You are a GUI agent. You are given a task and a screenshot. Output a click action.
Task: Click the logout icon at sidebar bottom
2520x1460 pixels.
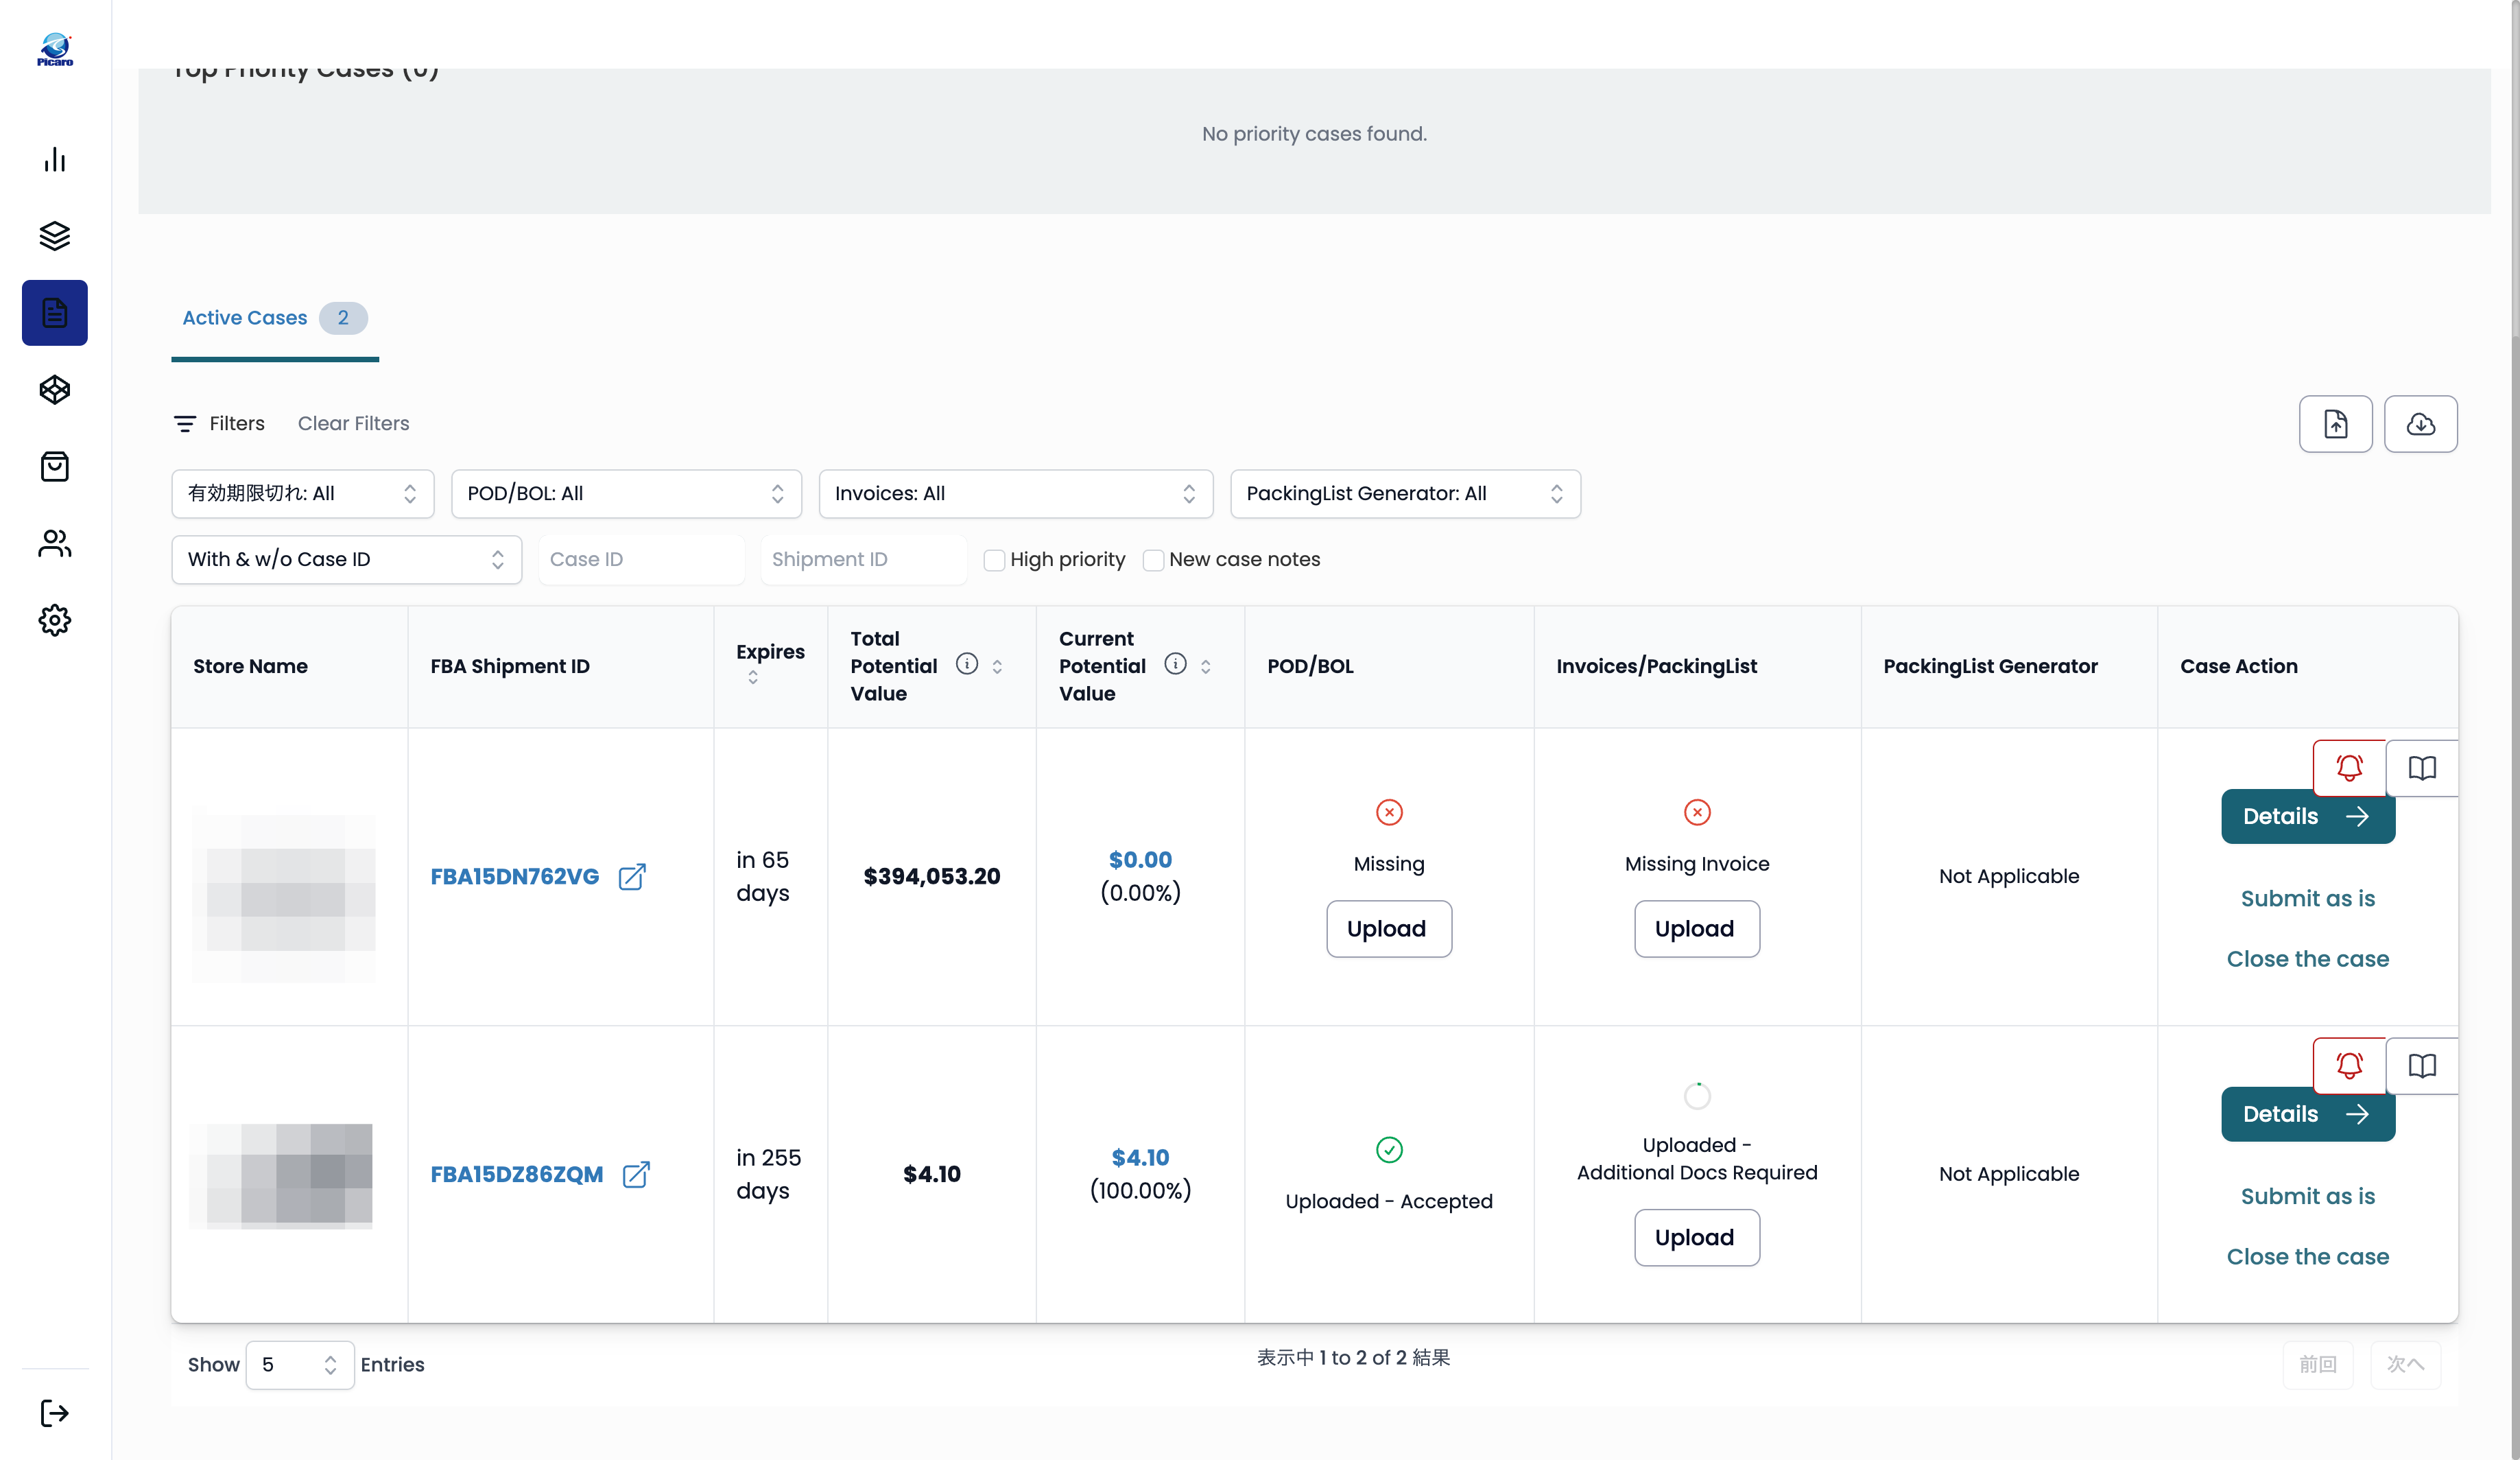coord(55,1413)
